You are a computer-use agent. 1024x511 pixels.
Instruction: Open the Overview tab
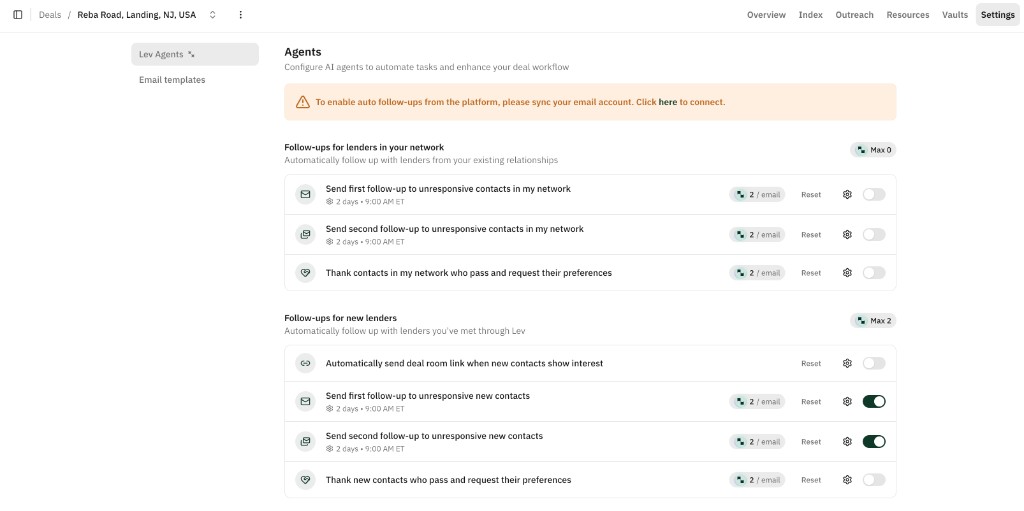[766, 14]
